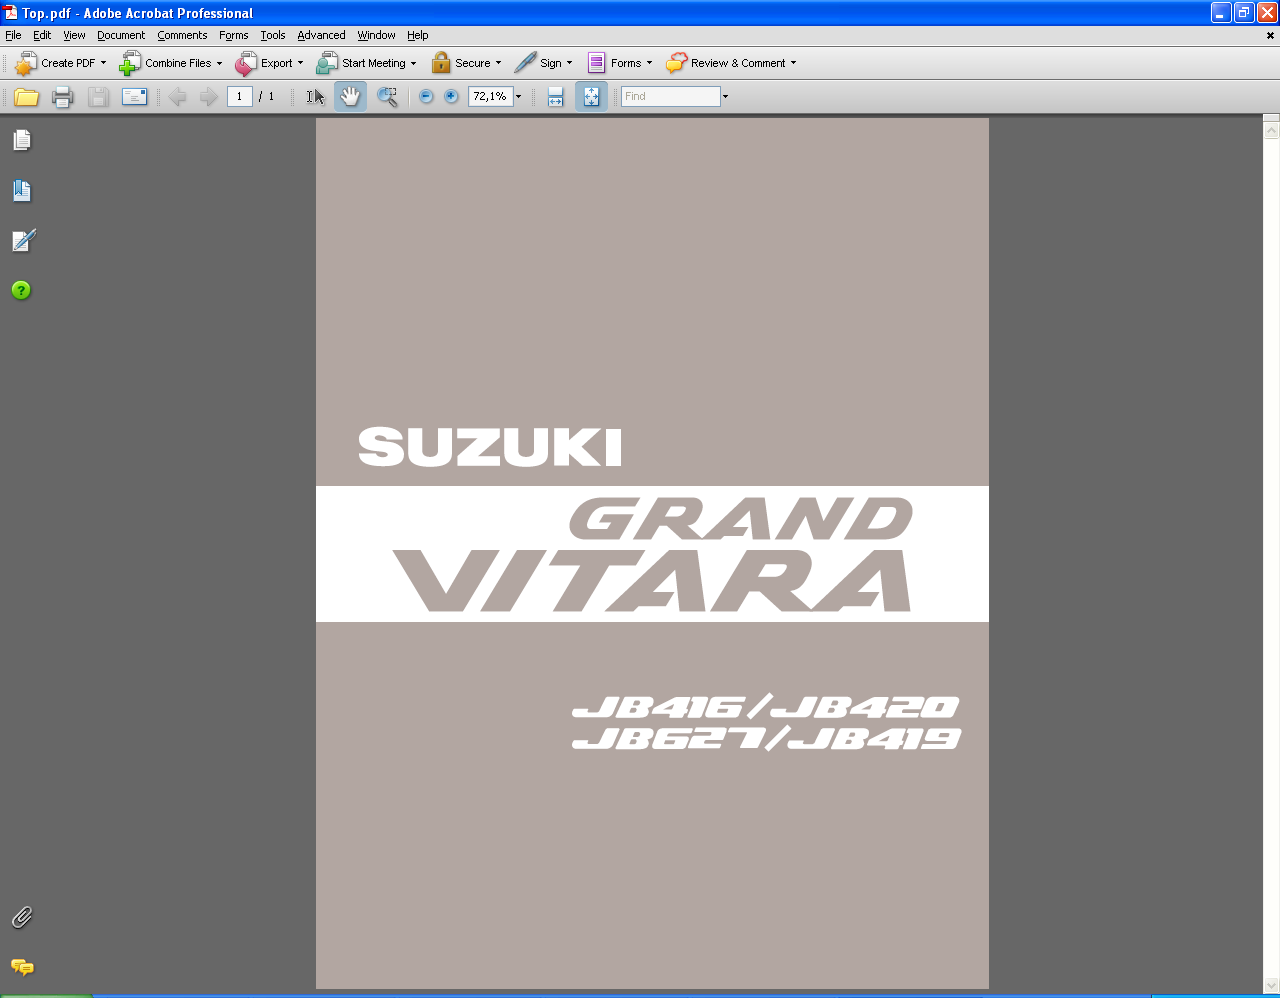The width and height of the screenshot is (1280, 998).
Task: Open the Advanced menu
Action: 321,35
